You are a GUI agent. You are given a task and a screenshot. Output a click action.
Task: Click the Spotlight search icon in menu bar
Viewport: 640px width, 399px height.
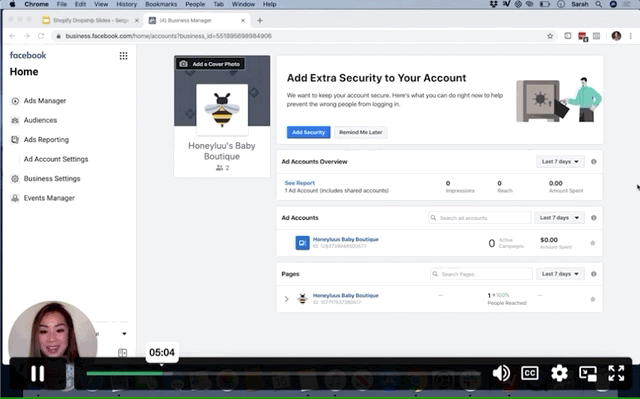click(x=598, y=4)
